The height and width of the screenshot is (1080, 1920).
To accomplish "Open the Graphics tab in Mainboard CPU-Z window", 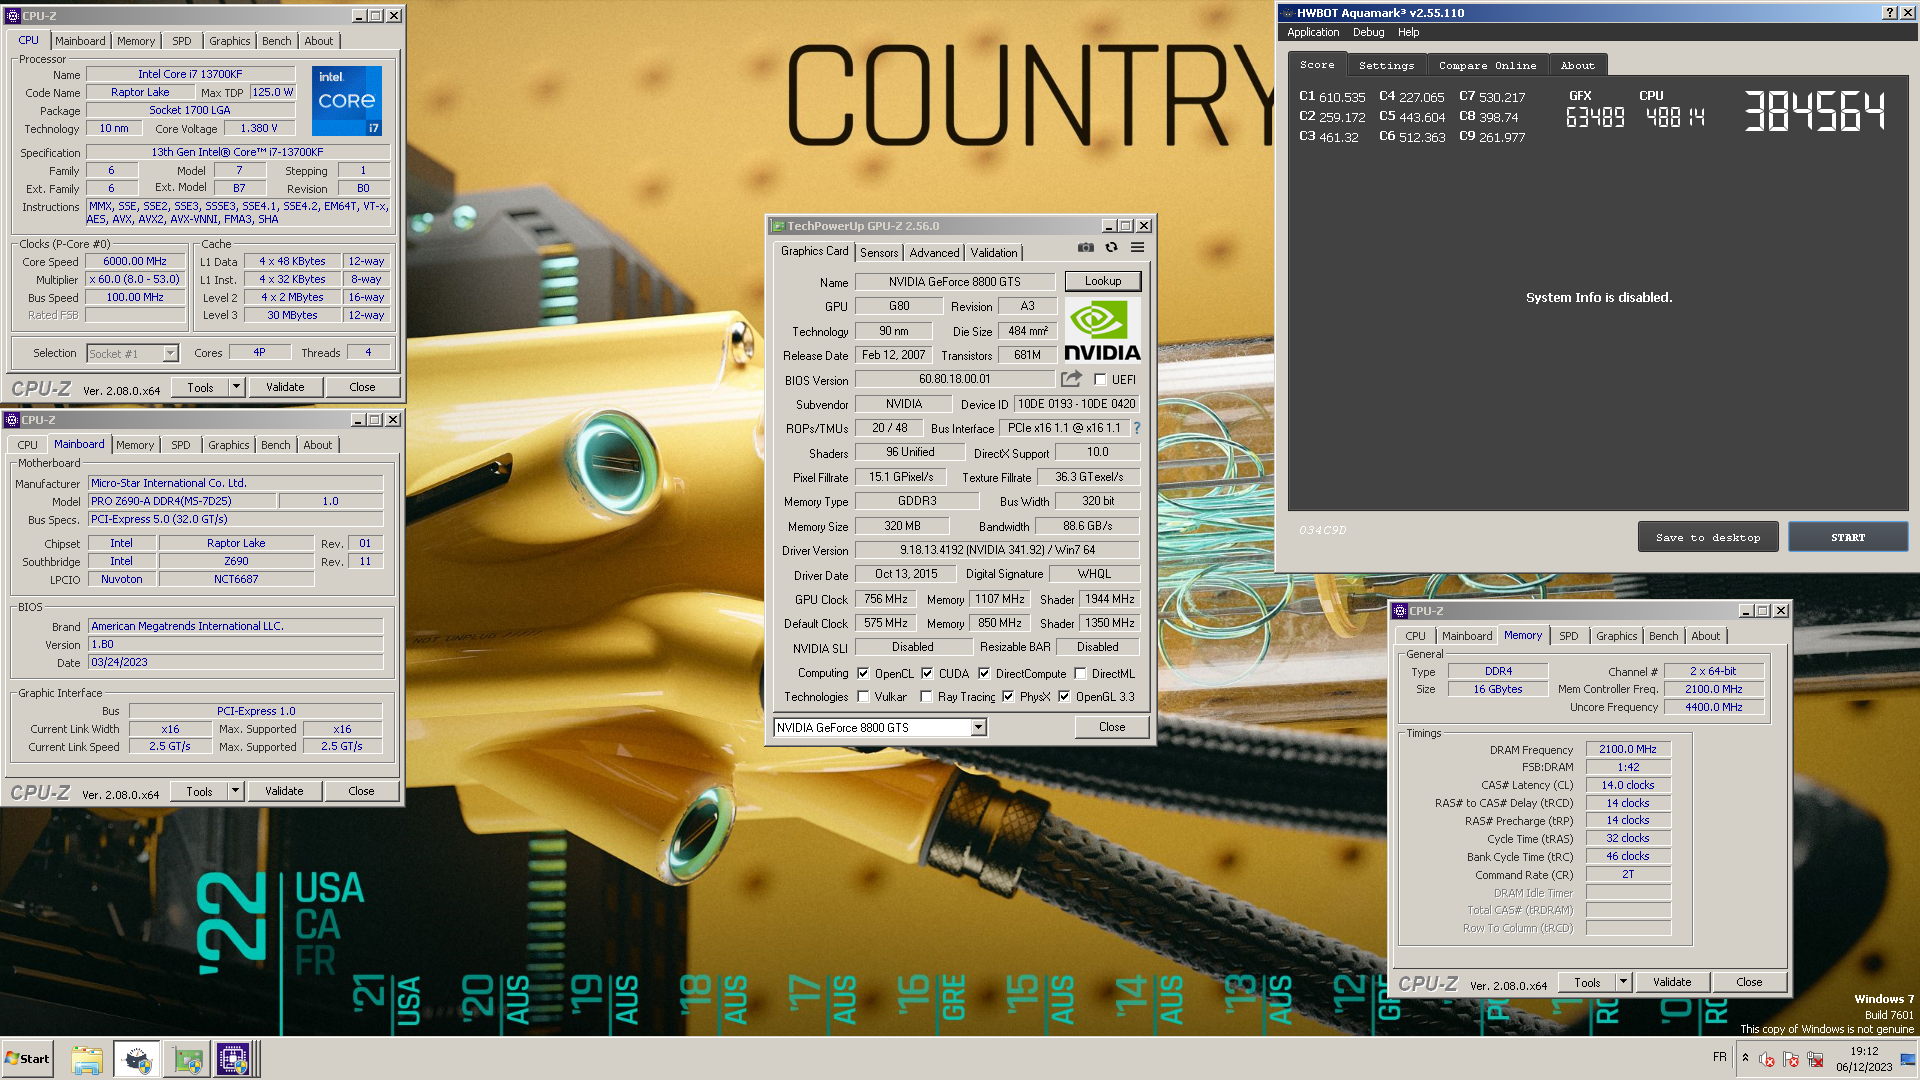I will pos(229,445).
